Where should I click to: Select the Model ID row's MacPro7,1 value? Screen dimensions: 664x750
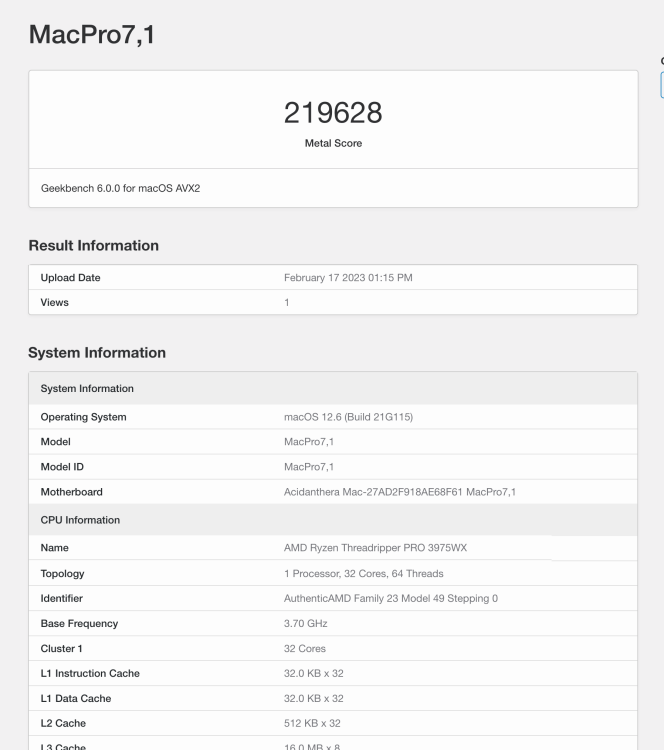[x=309, y=467]
